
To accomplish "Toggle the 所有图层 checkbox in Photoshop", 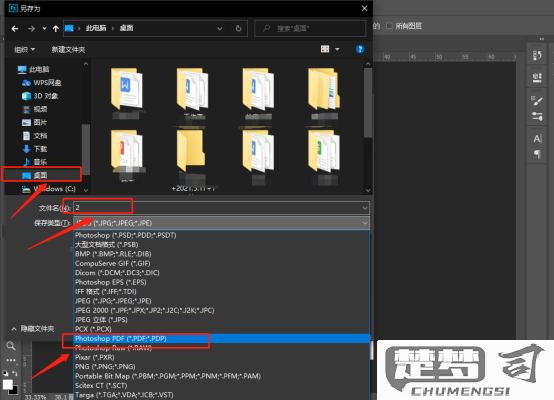I will click(389, 26).
